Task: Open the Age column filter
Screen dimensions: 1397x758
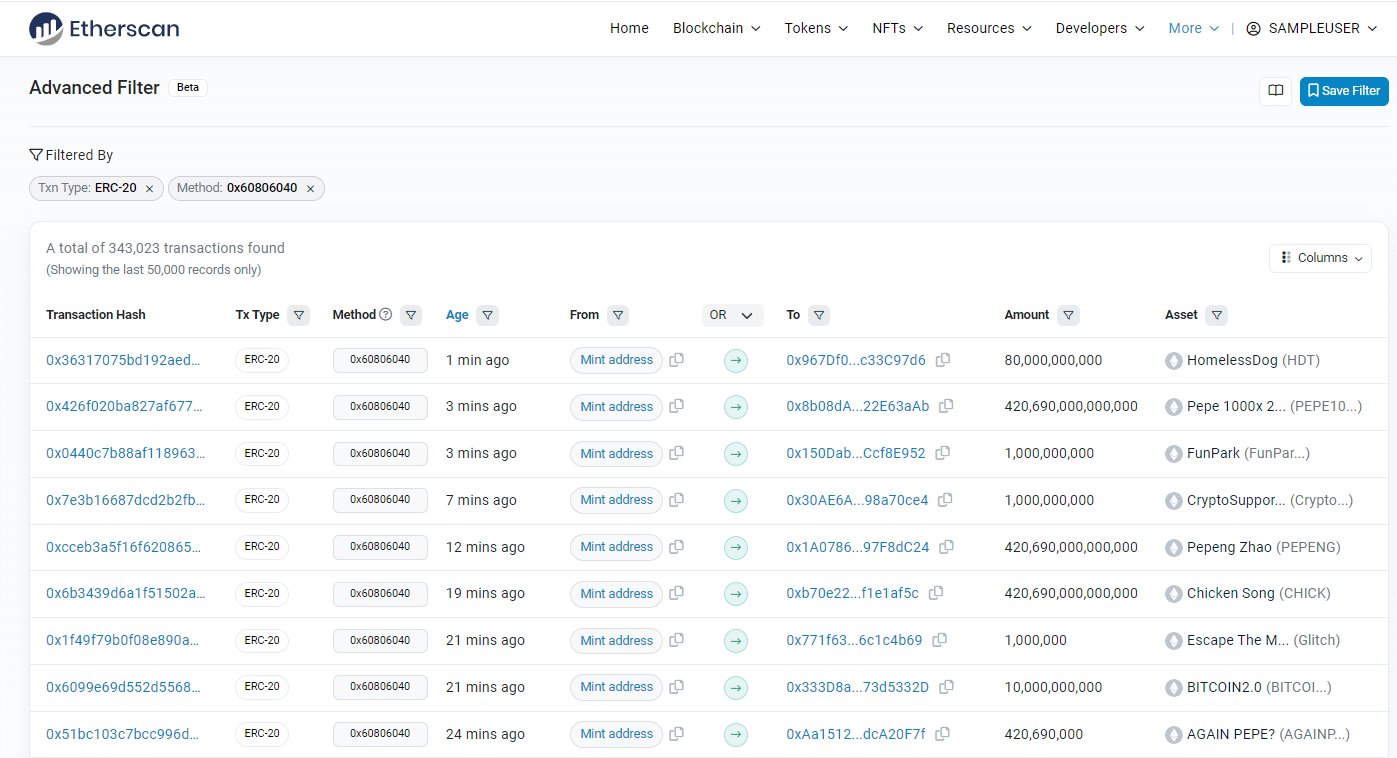Action: coord(487,315)
